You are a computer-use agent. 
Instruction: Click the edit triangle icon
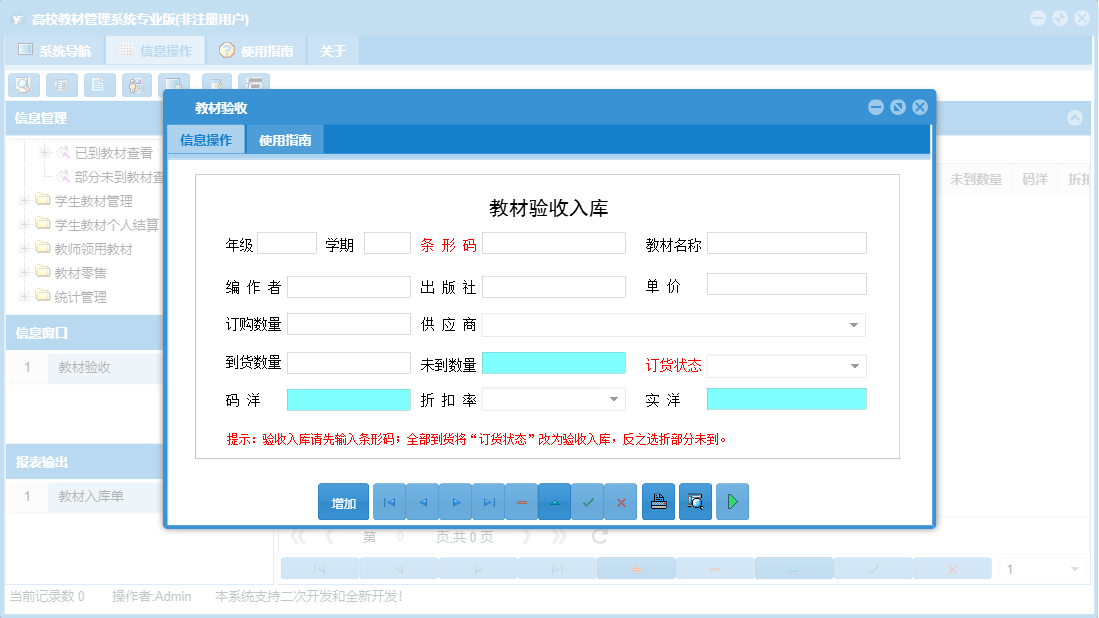(554, 501)
